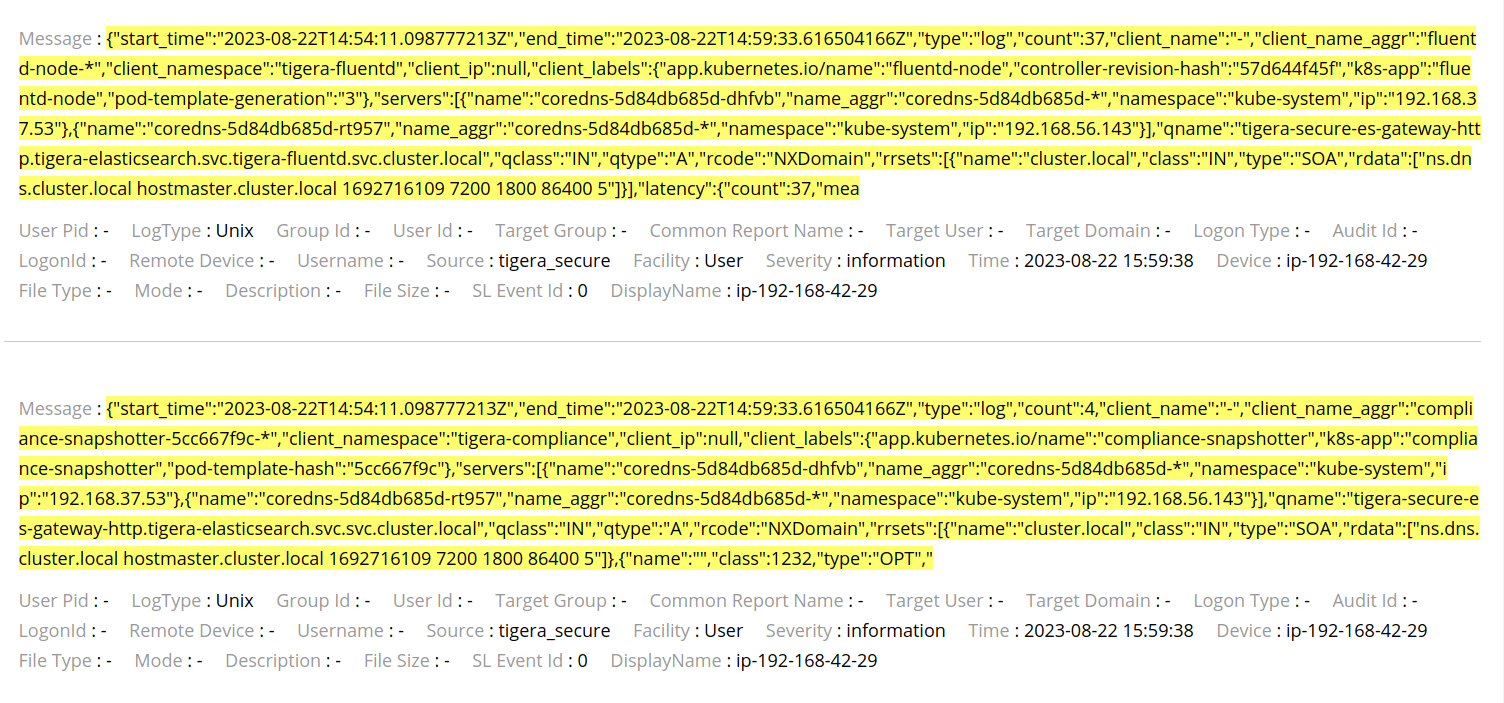Click Device value ip-192-168-42-29 in compliance-snapshotter entry

(x=1357, y=631)
